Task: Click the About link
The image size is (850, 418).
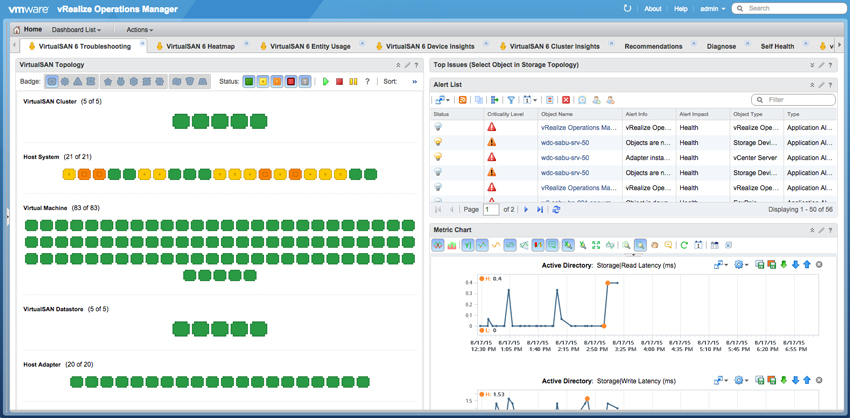Action: tap(653, 9)
